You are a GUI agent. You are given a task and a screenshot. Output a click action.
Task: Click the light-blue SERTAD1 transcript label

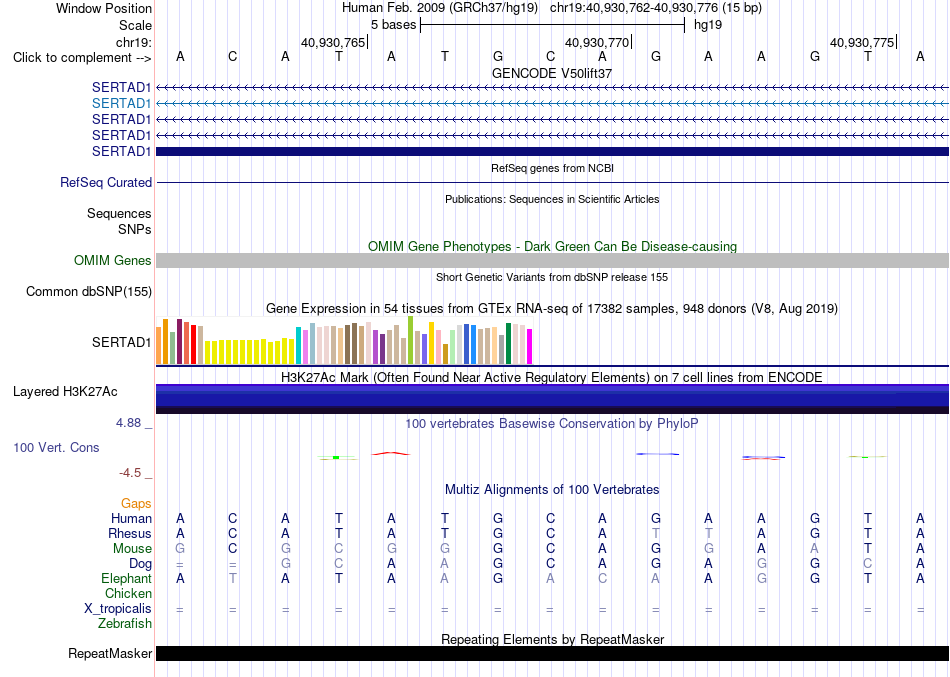[121, 103]
